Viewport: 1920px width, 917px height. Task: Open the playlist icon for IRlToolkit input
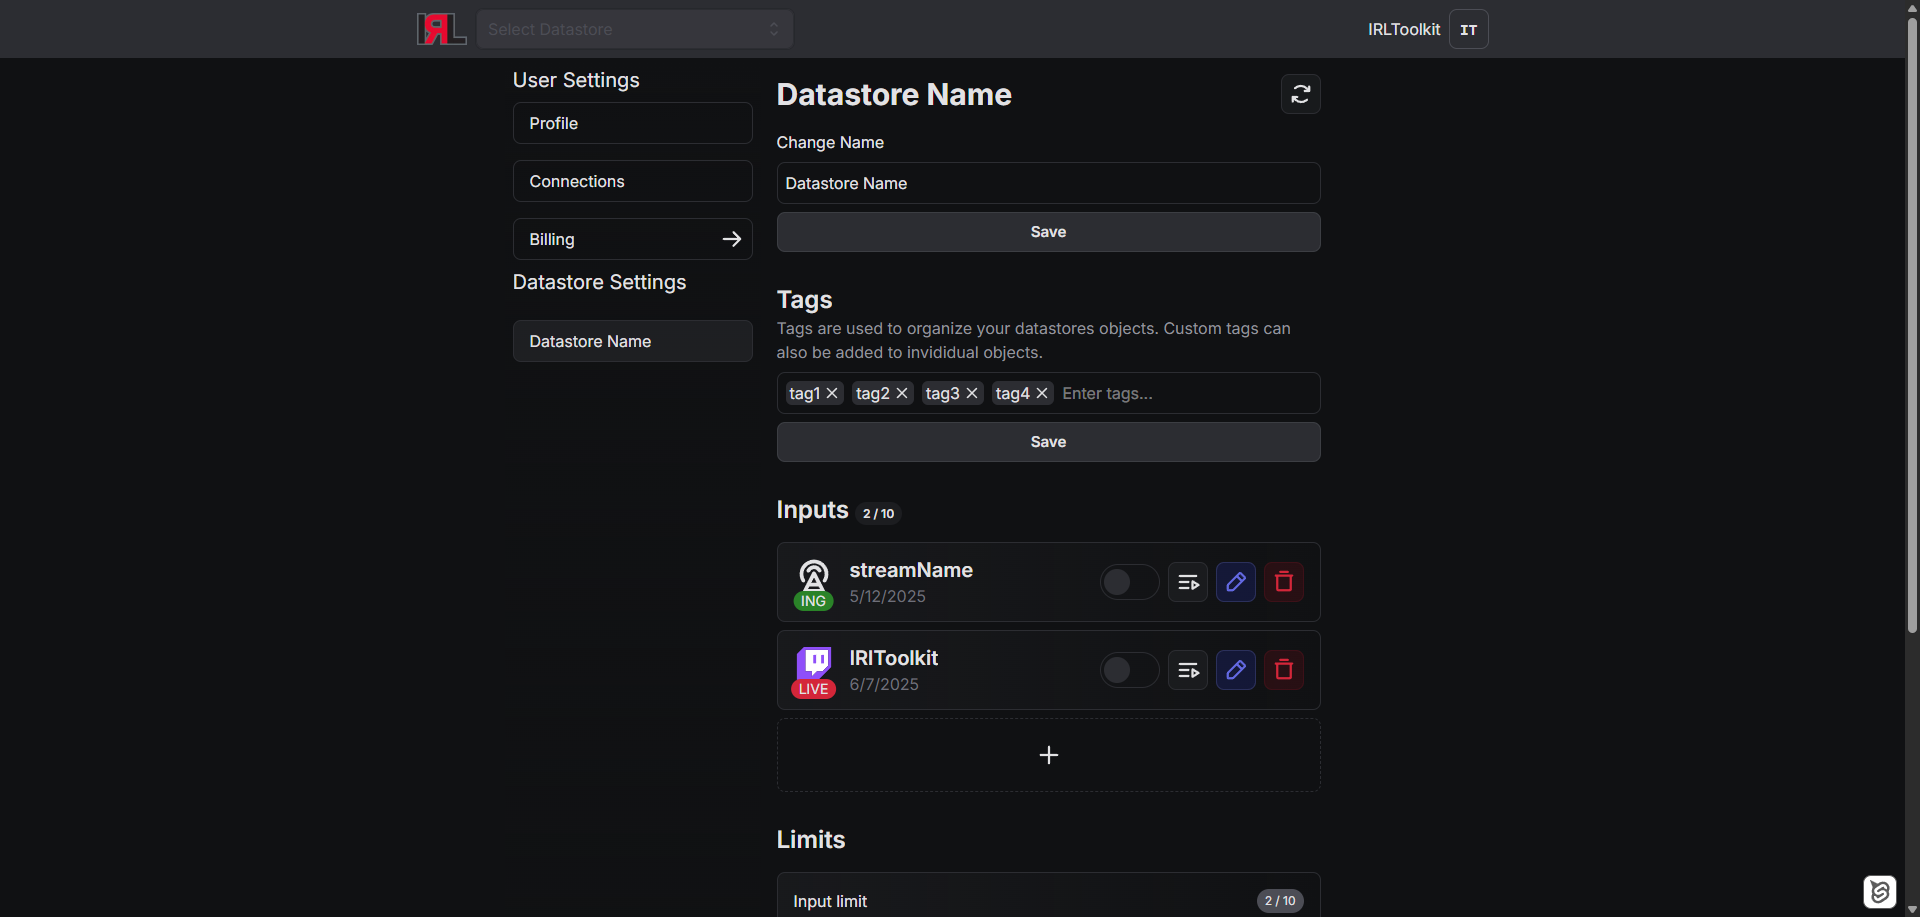[x=1188, y=670]
